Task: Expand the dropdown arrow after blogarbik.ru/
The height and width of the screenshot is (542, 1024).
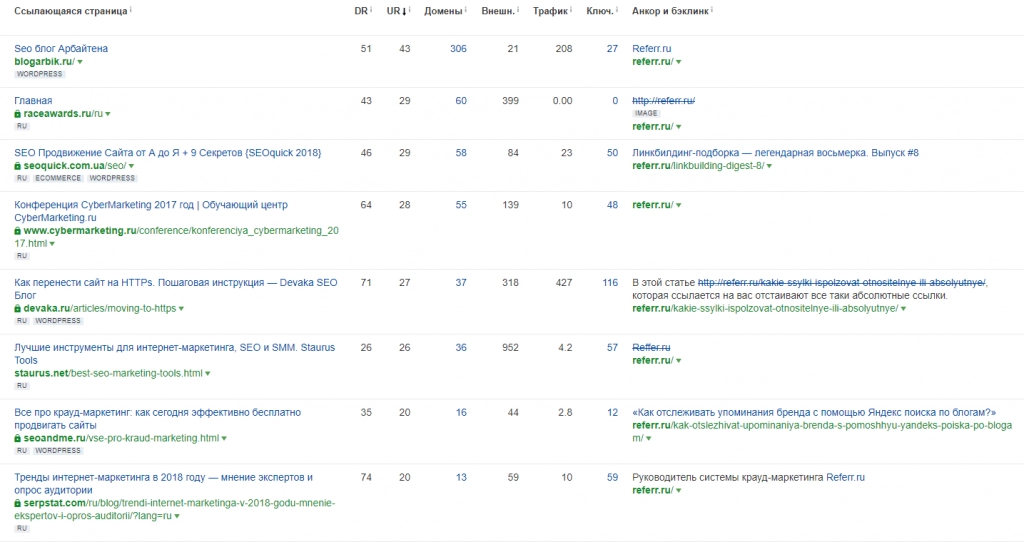Action: tap(80, 62)
